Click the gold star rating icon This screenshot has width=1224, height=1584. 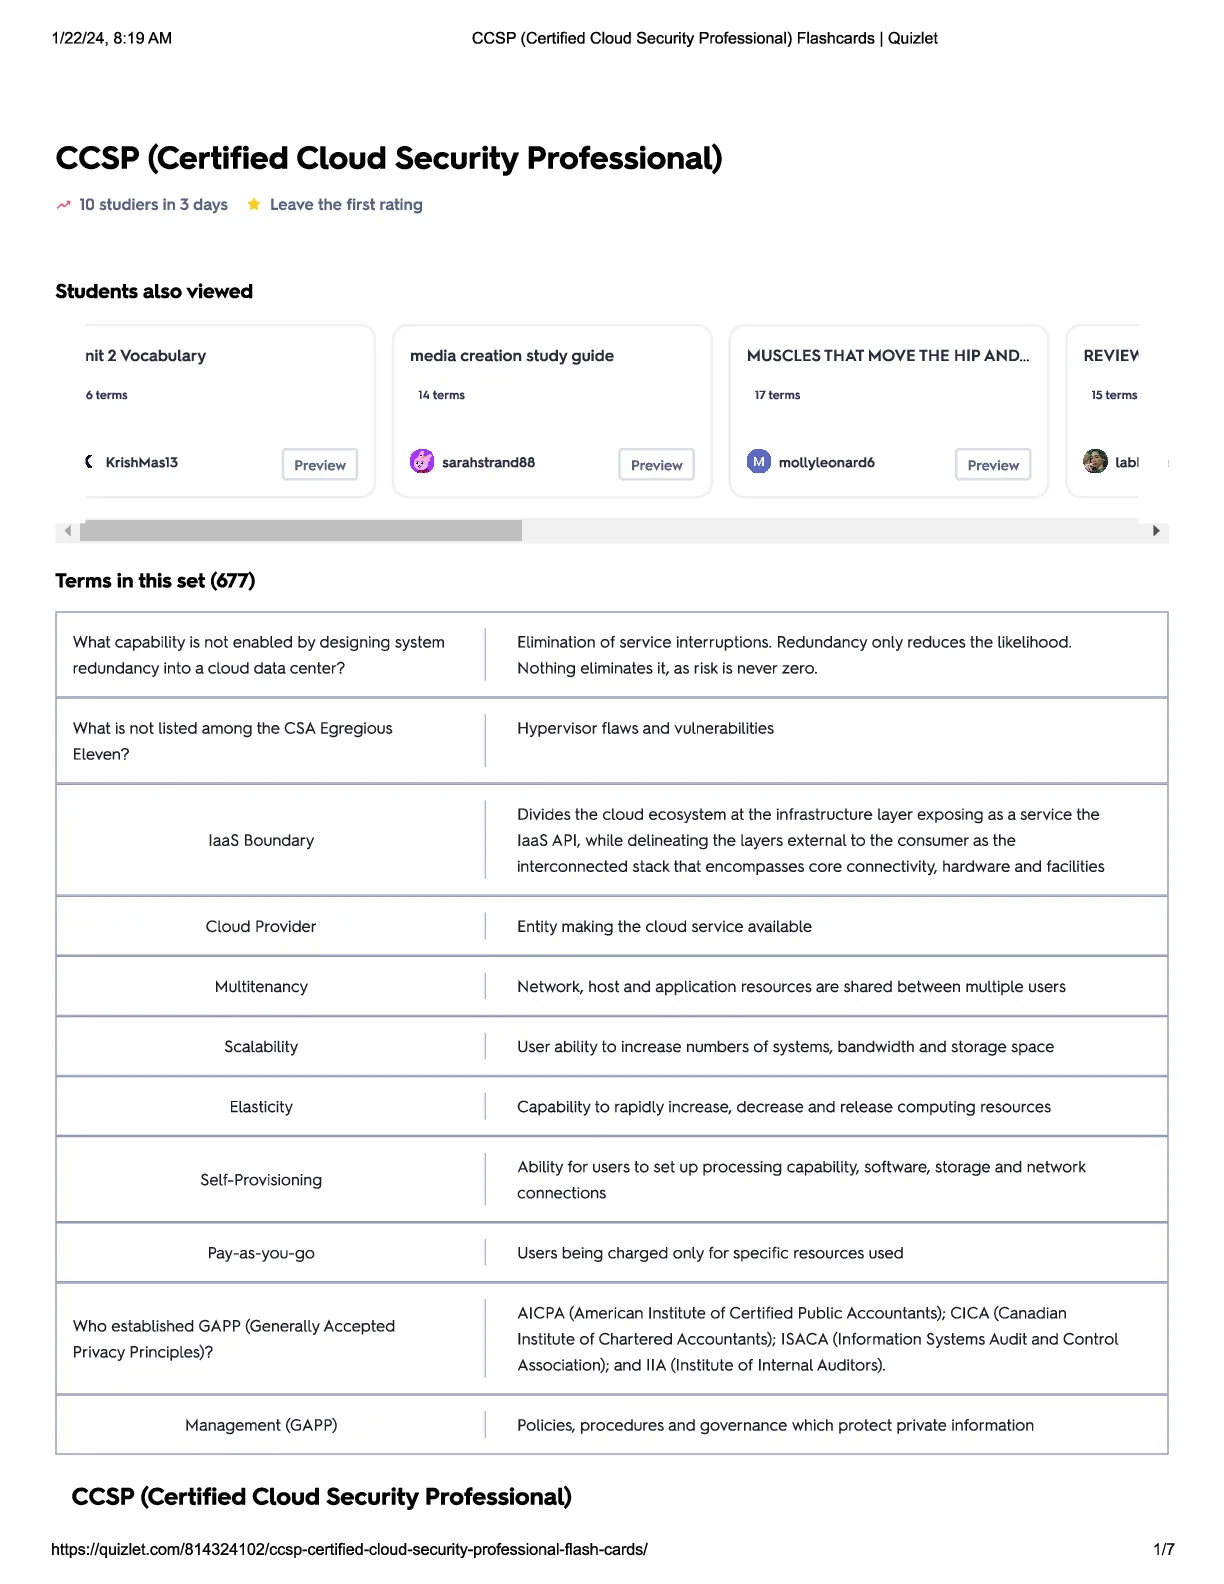[x=254, y=204]
